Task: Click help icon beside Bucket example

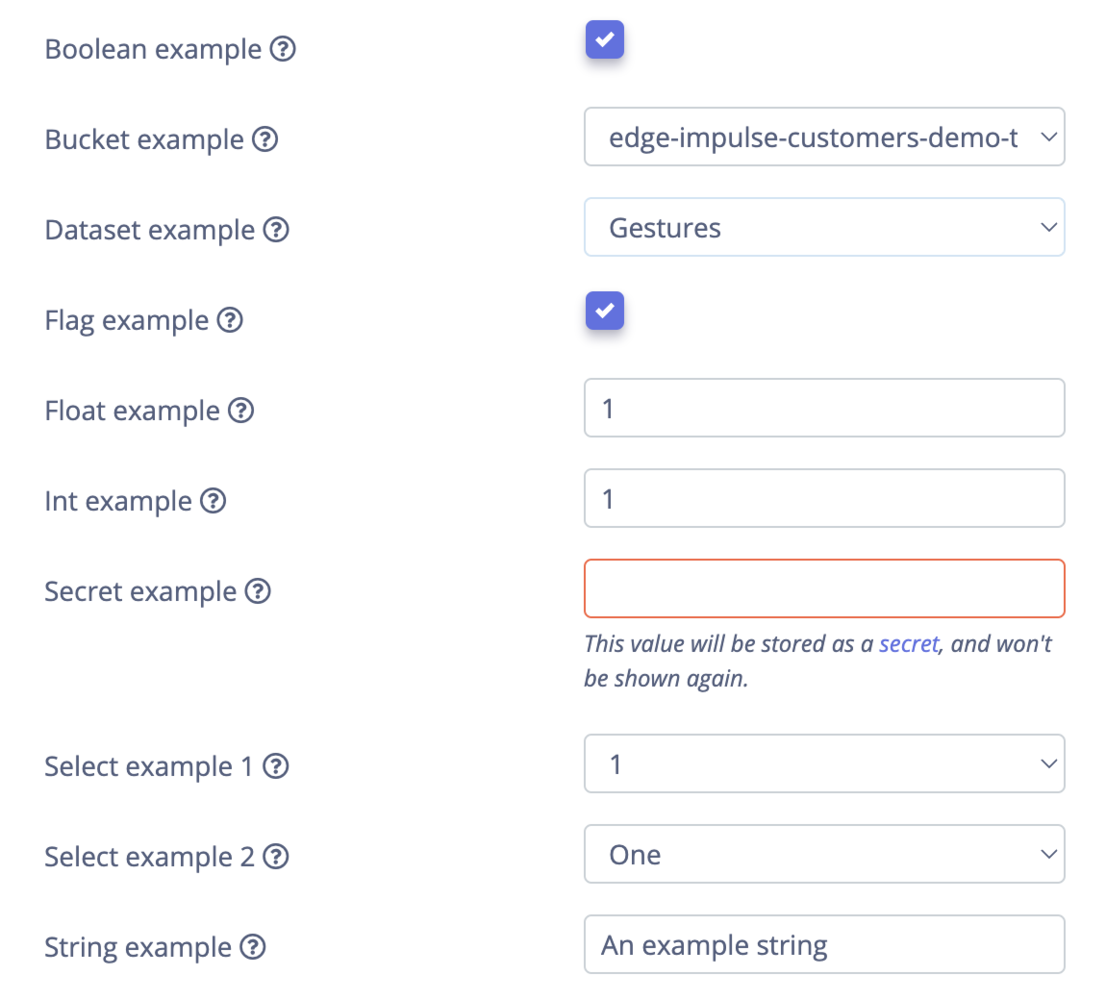Action: [265, 140]
